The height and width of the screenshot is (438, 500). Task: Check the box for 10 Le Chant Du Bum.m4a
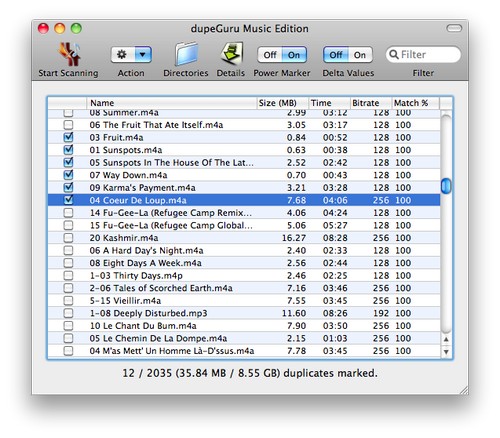[x=68, y=326]
